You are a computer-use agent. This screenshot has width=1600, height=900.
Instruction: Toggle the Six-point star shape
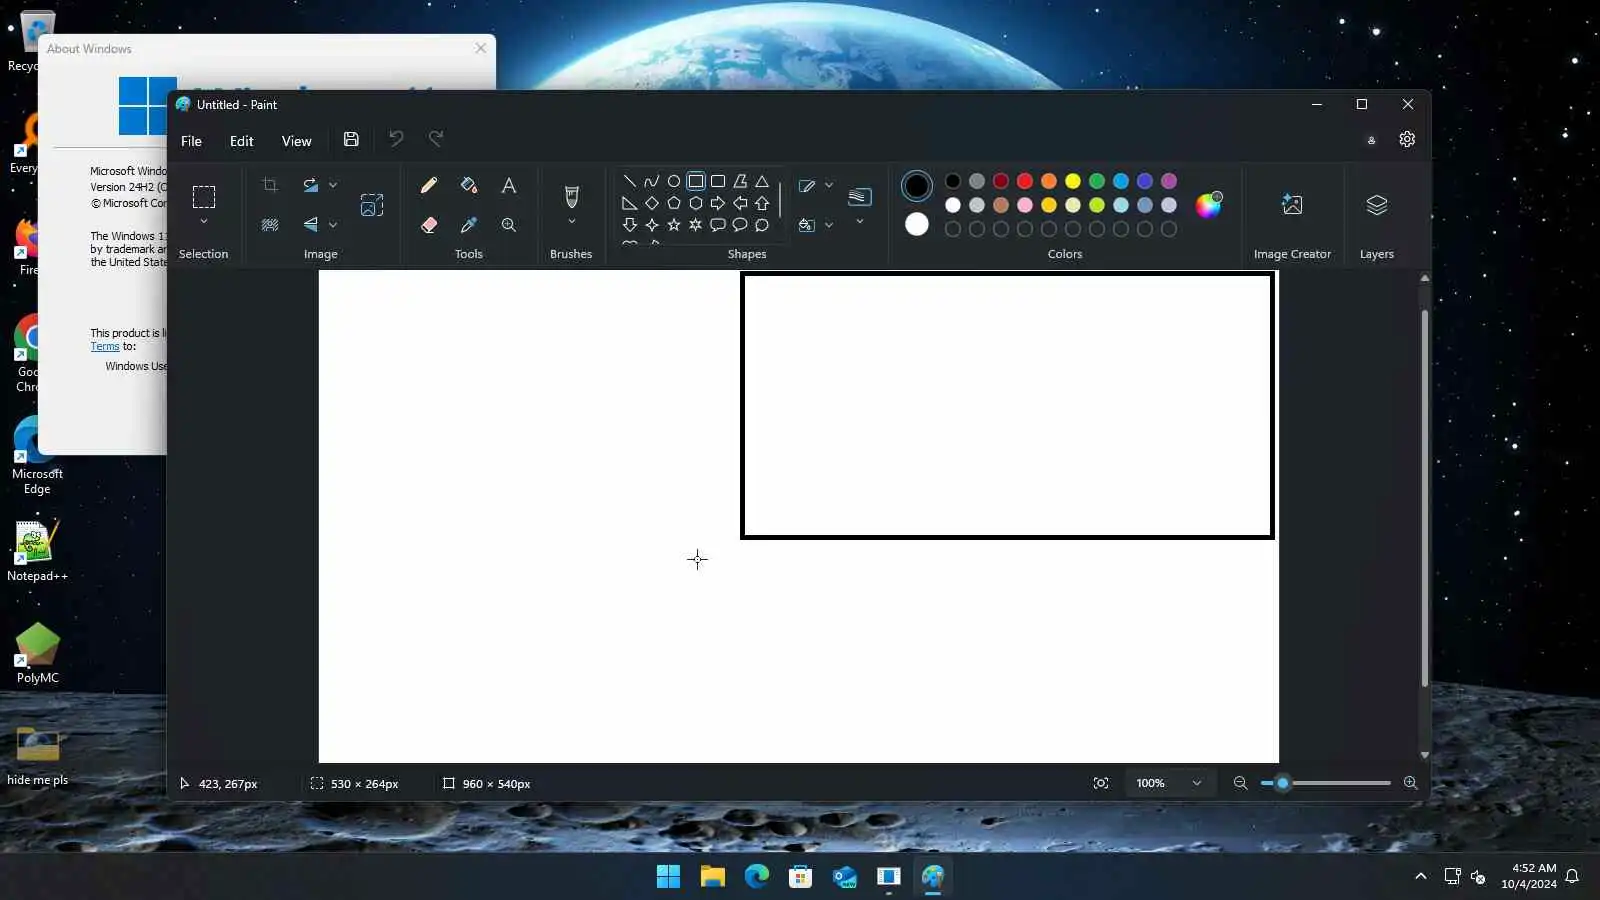(696, 225)
